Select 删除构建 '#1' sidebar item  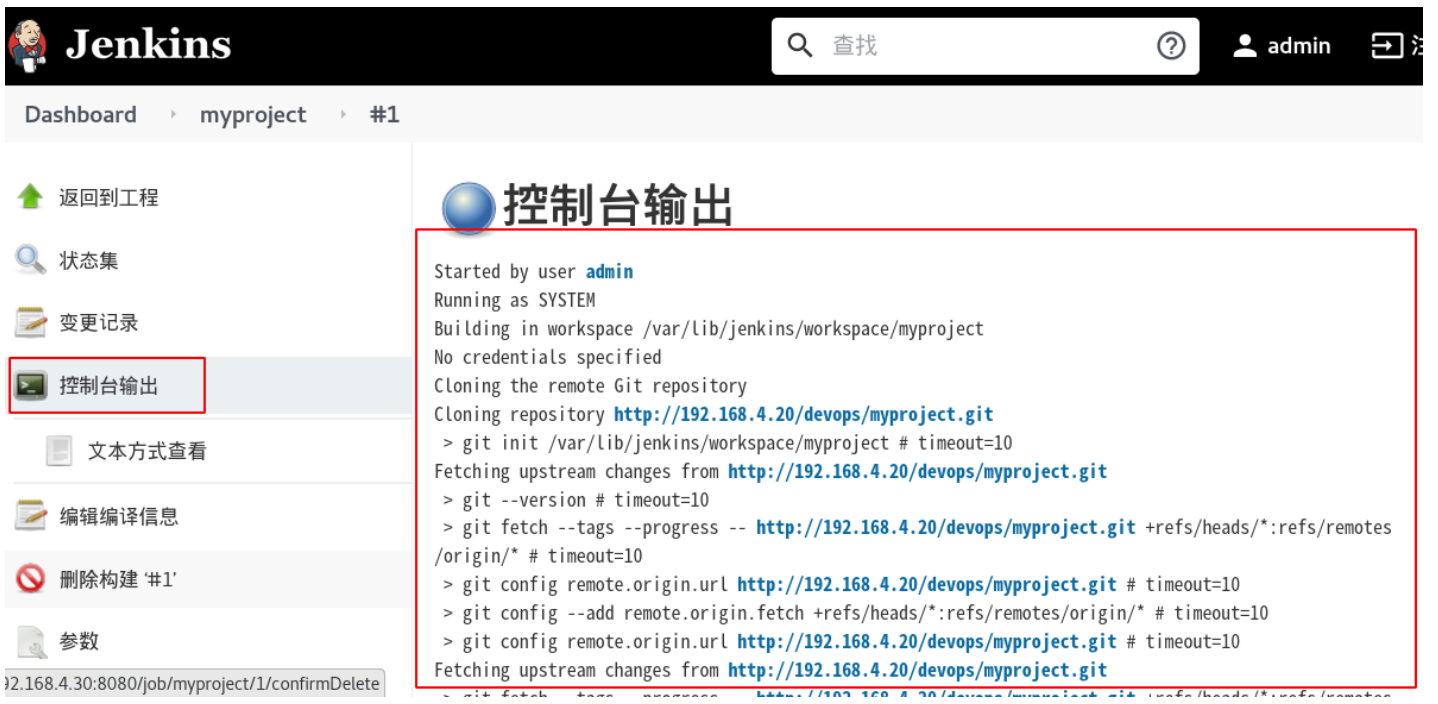tap(117, 579)
